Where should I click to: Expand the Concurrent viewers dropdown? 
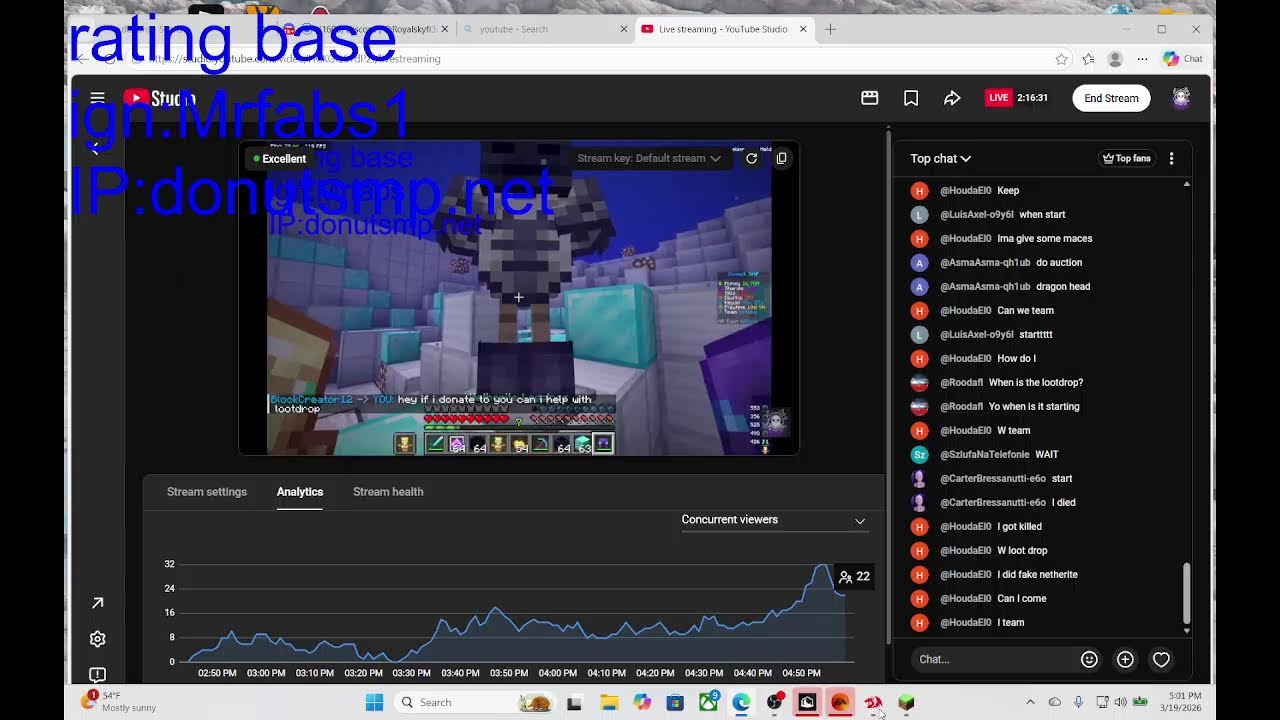[x=773, y=520]
